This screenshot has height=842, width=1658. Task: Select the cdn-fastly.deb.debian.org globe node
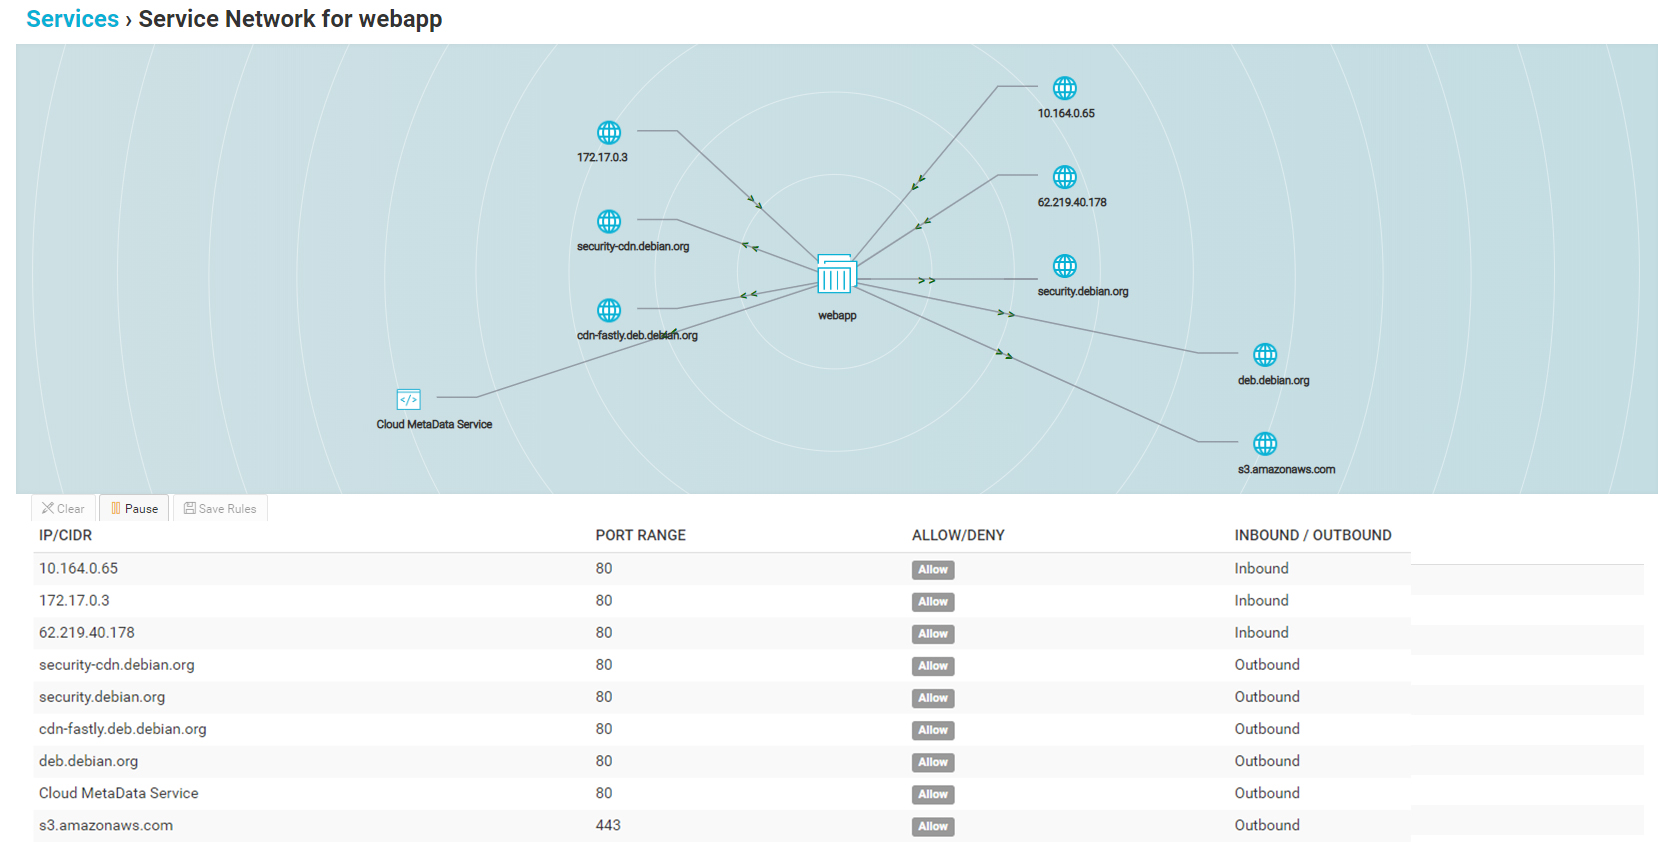[609, 310]
